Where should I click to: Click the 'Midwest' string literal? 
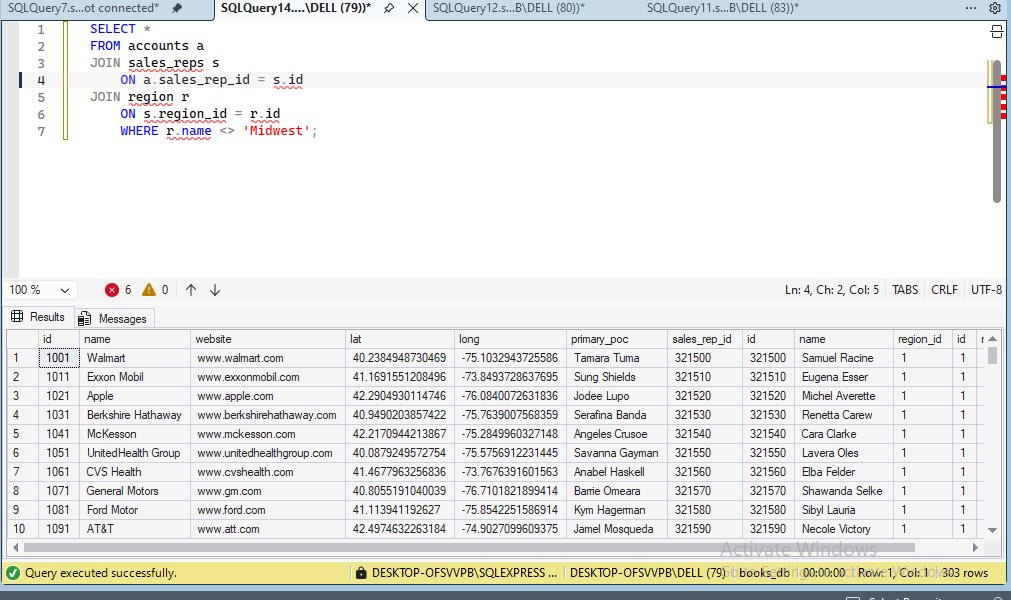tap(276, 131)
